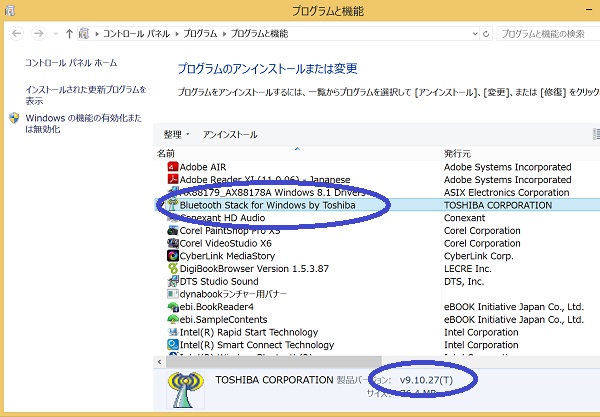Click the DTS Studio Sound icon
The width and height of the screenshot is (600, 417).
pos(173,281)
